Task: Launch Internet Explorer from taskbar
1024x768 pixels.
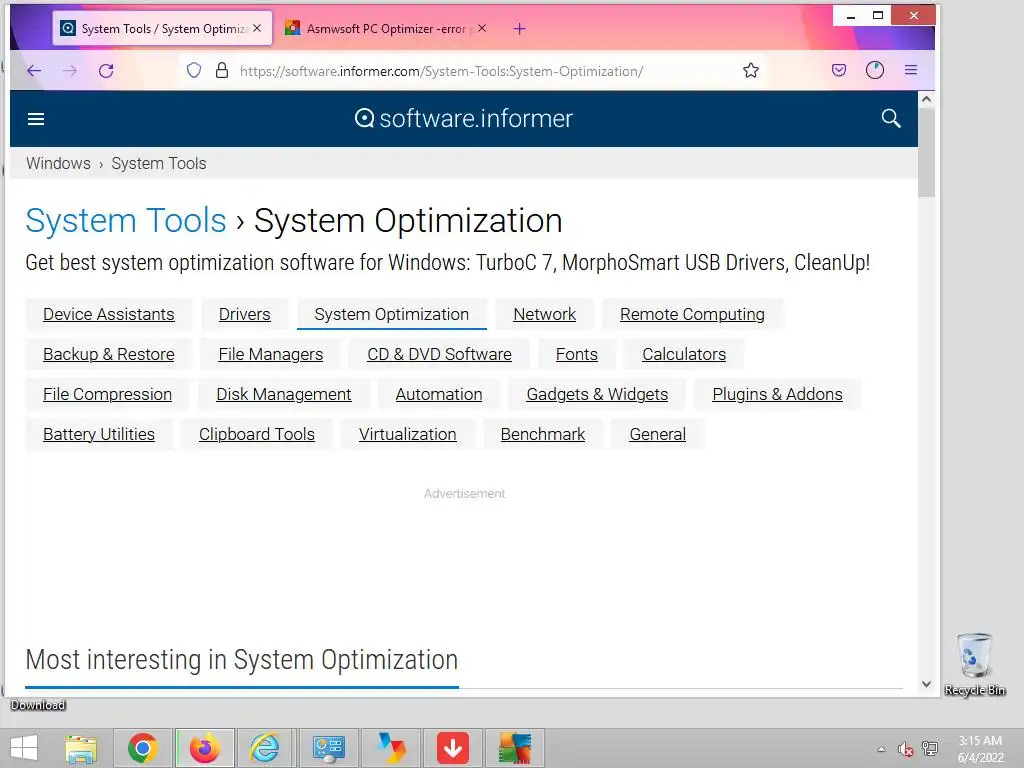Action: 265,748
